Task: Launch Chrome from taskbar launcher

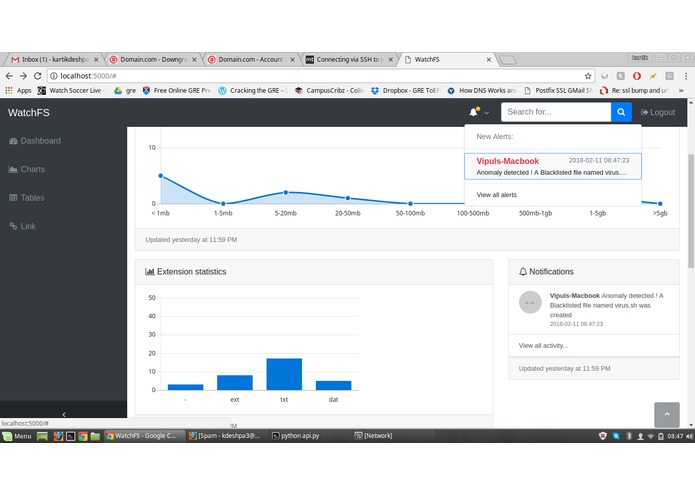Action: [83, 436]
